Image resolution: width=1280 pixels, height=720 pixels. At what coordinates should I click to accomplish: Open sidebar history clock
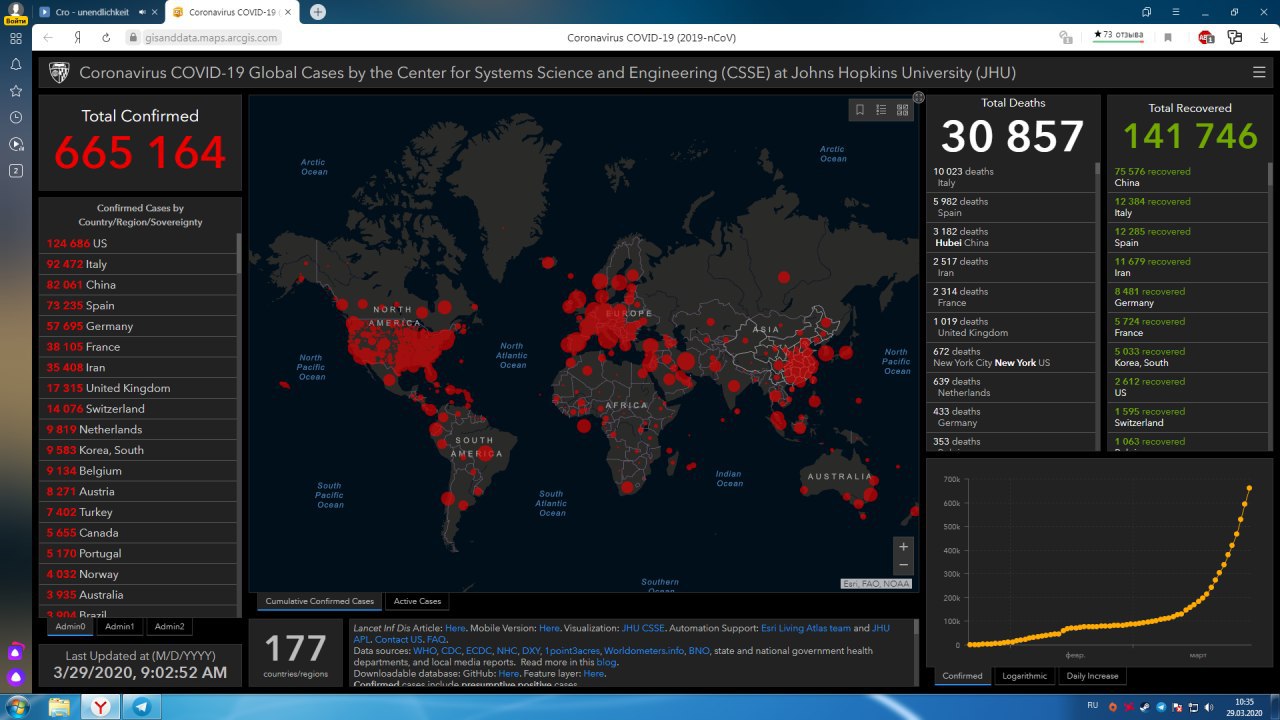pos(15,117)
